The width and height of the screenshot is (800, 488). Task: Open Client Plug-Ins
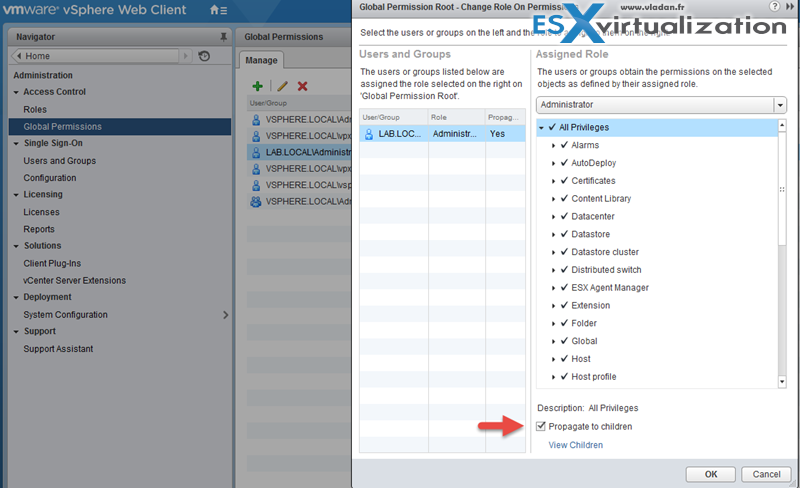coord(52,263)
